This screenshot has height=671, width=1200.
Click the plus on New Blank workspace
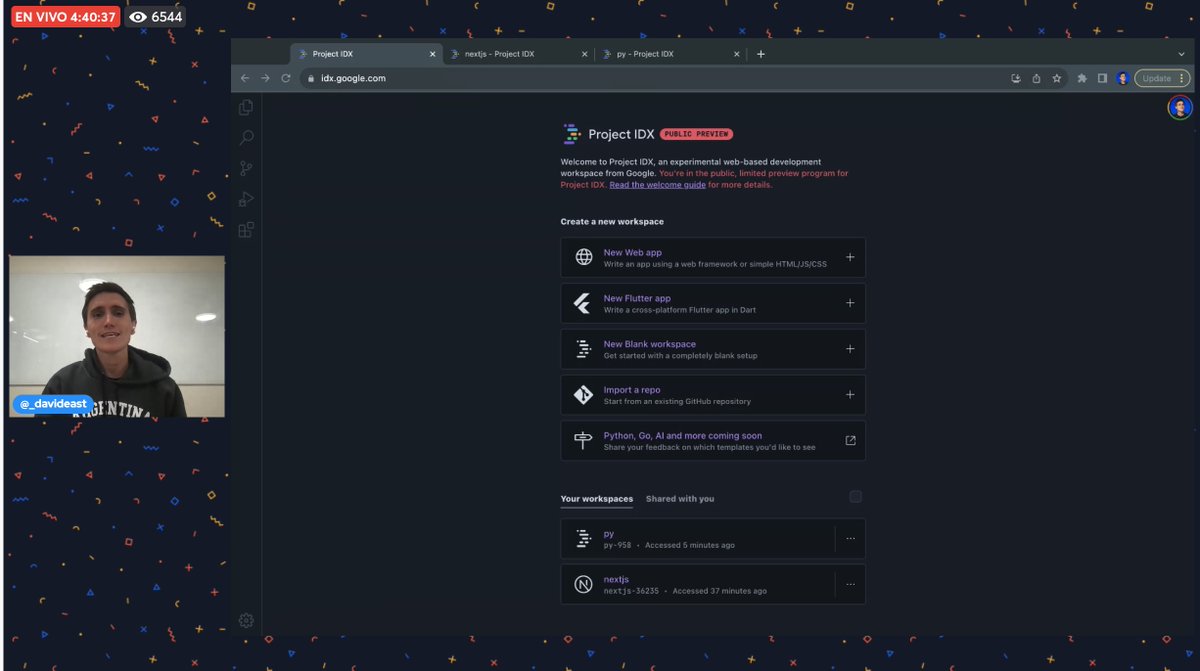[x=850, y=349]
